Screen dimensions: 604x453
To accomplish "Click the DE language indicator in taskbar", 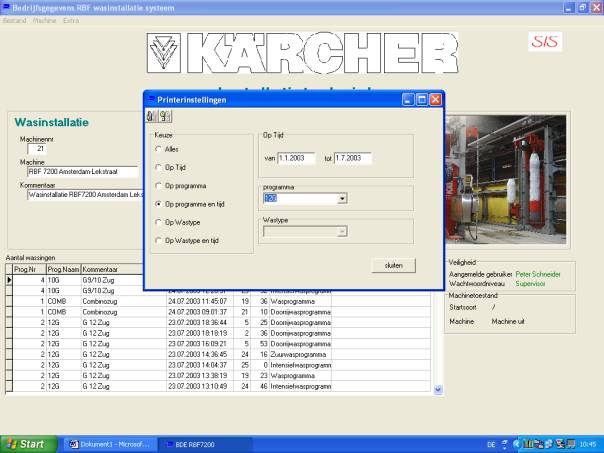I will pos(491,445).
